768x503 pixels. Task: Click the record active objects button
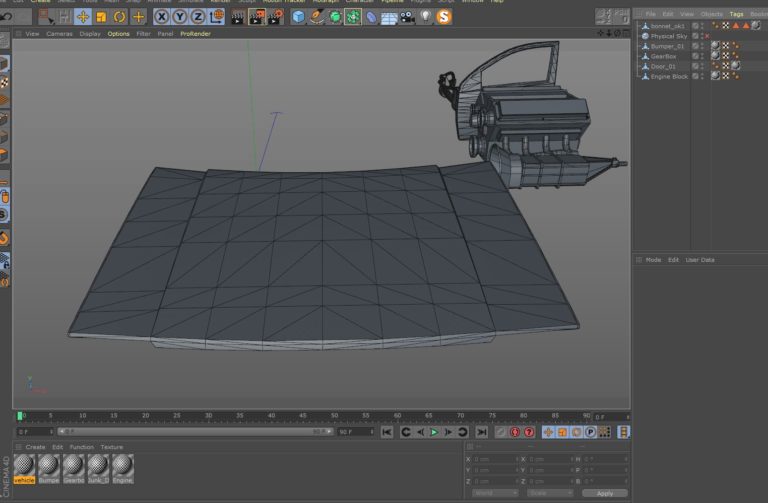point(514,432)
